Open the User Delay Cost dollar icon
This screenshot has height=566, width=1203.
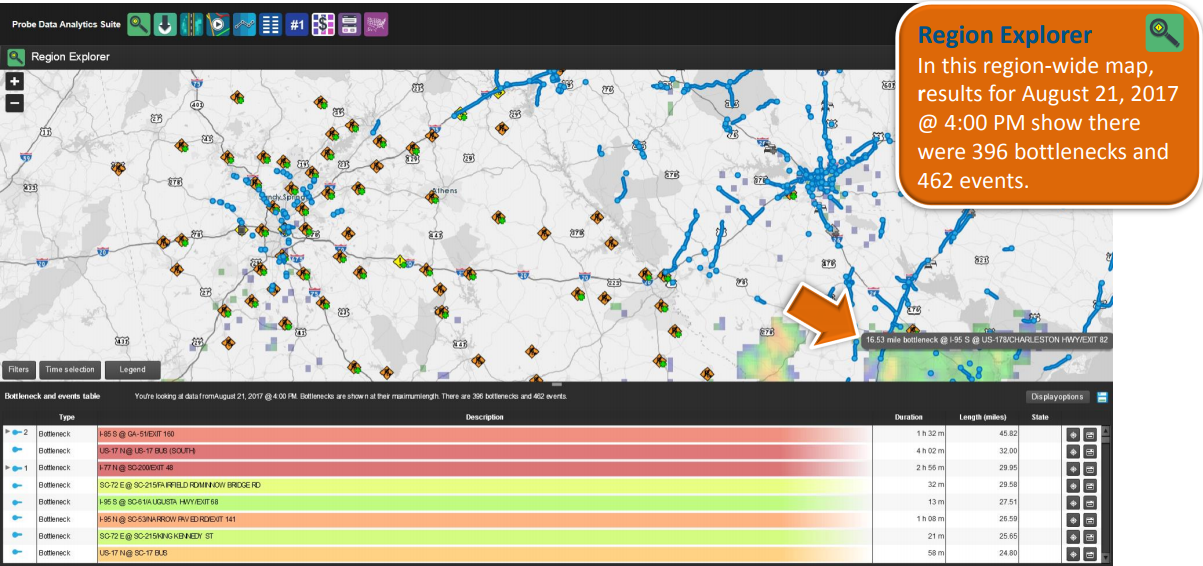pyautogui.click(x=323, y=24)
